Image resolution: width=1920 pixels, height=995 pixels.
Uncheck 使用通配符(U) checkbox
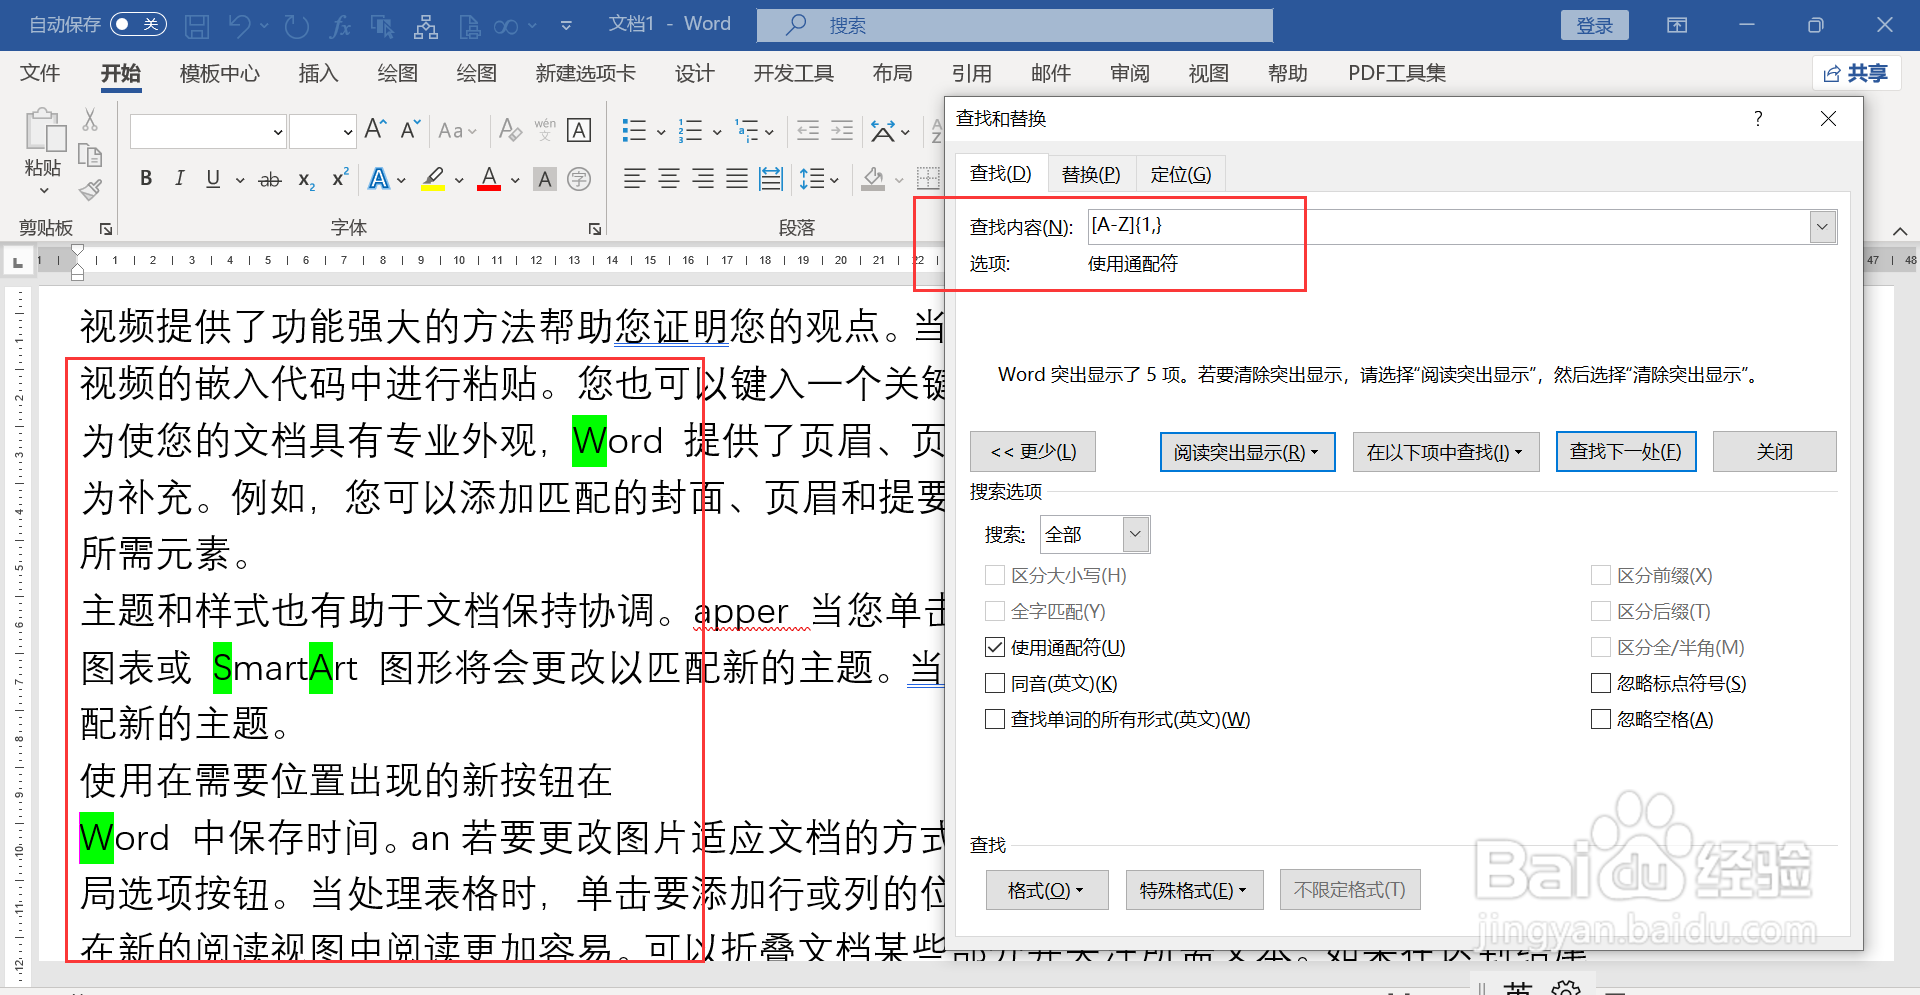click(x=995, y=647)
